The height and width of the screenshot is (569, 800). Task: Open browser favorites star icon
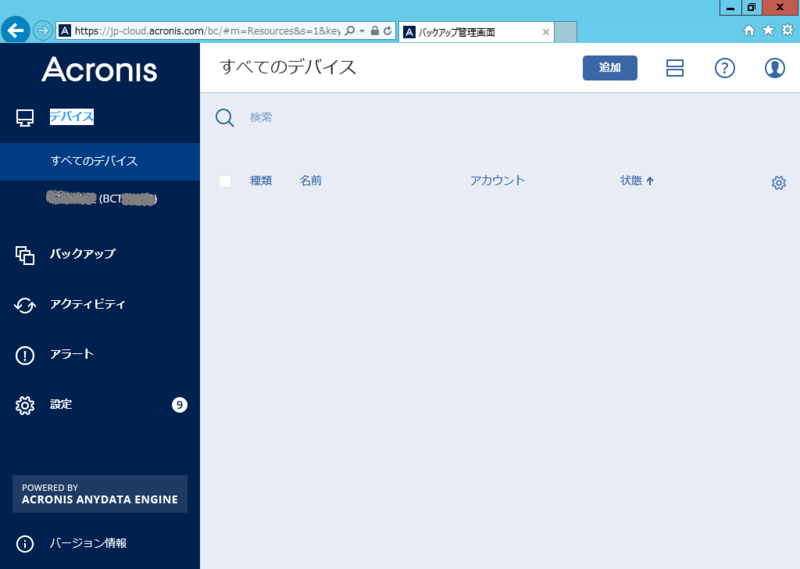[x=768, y=30]
